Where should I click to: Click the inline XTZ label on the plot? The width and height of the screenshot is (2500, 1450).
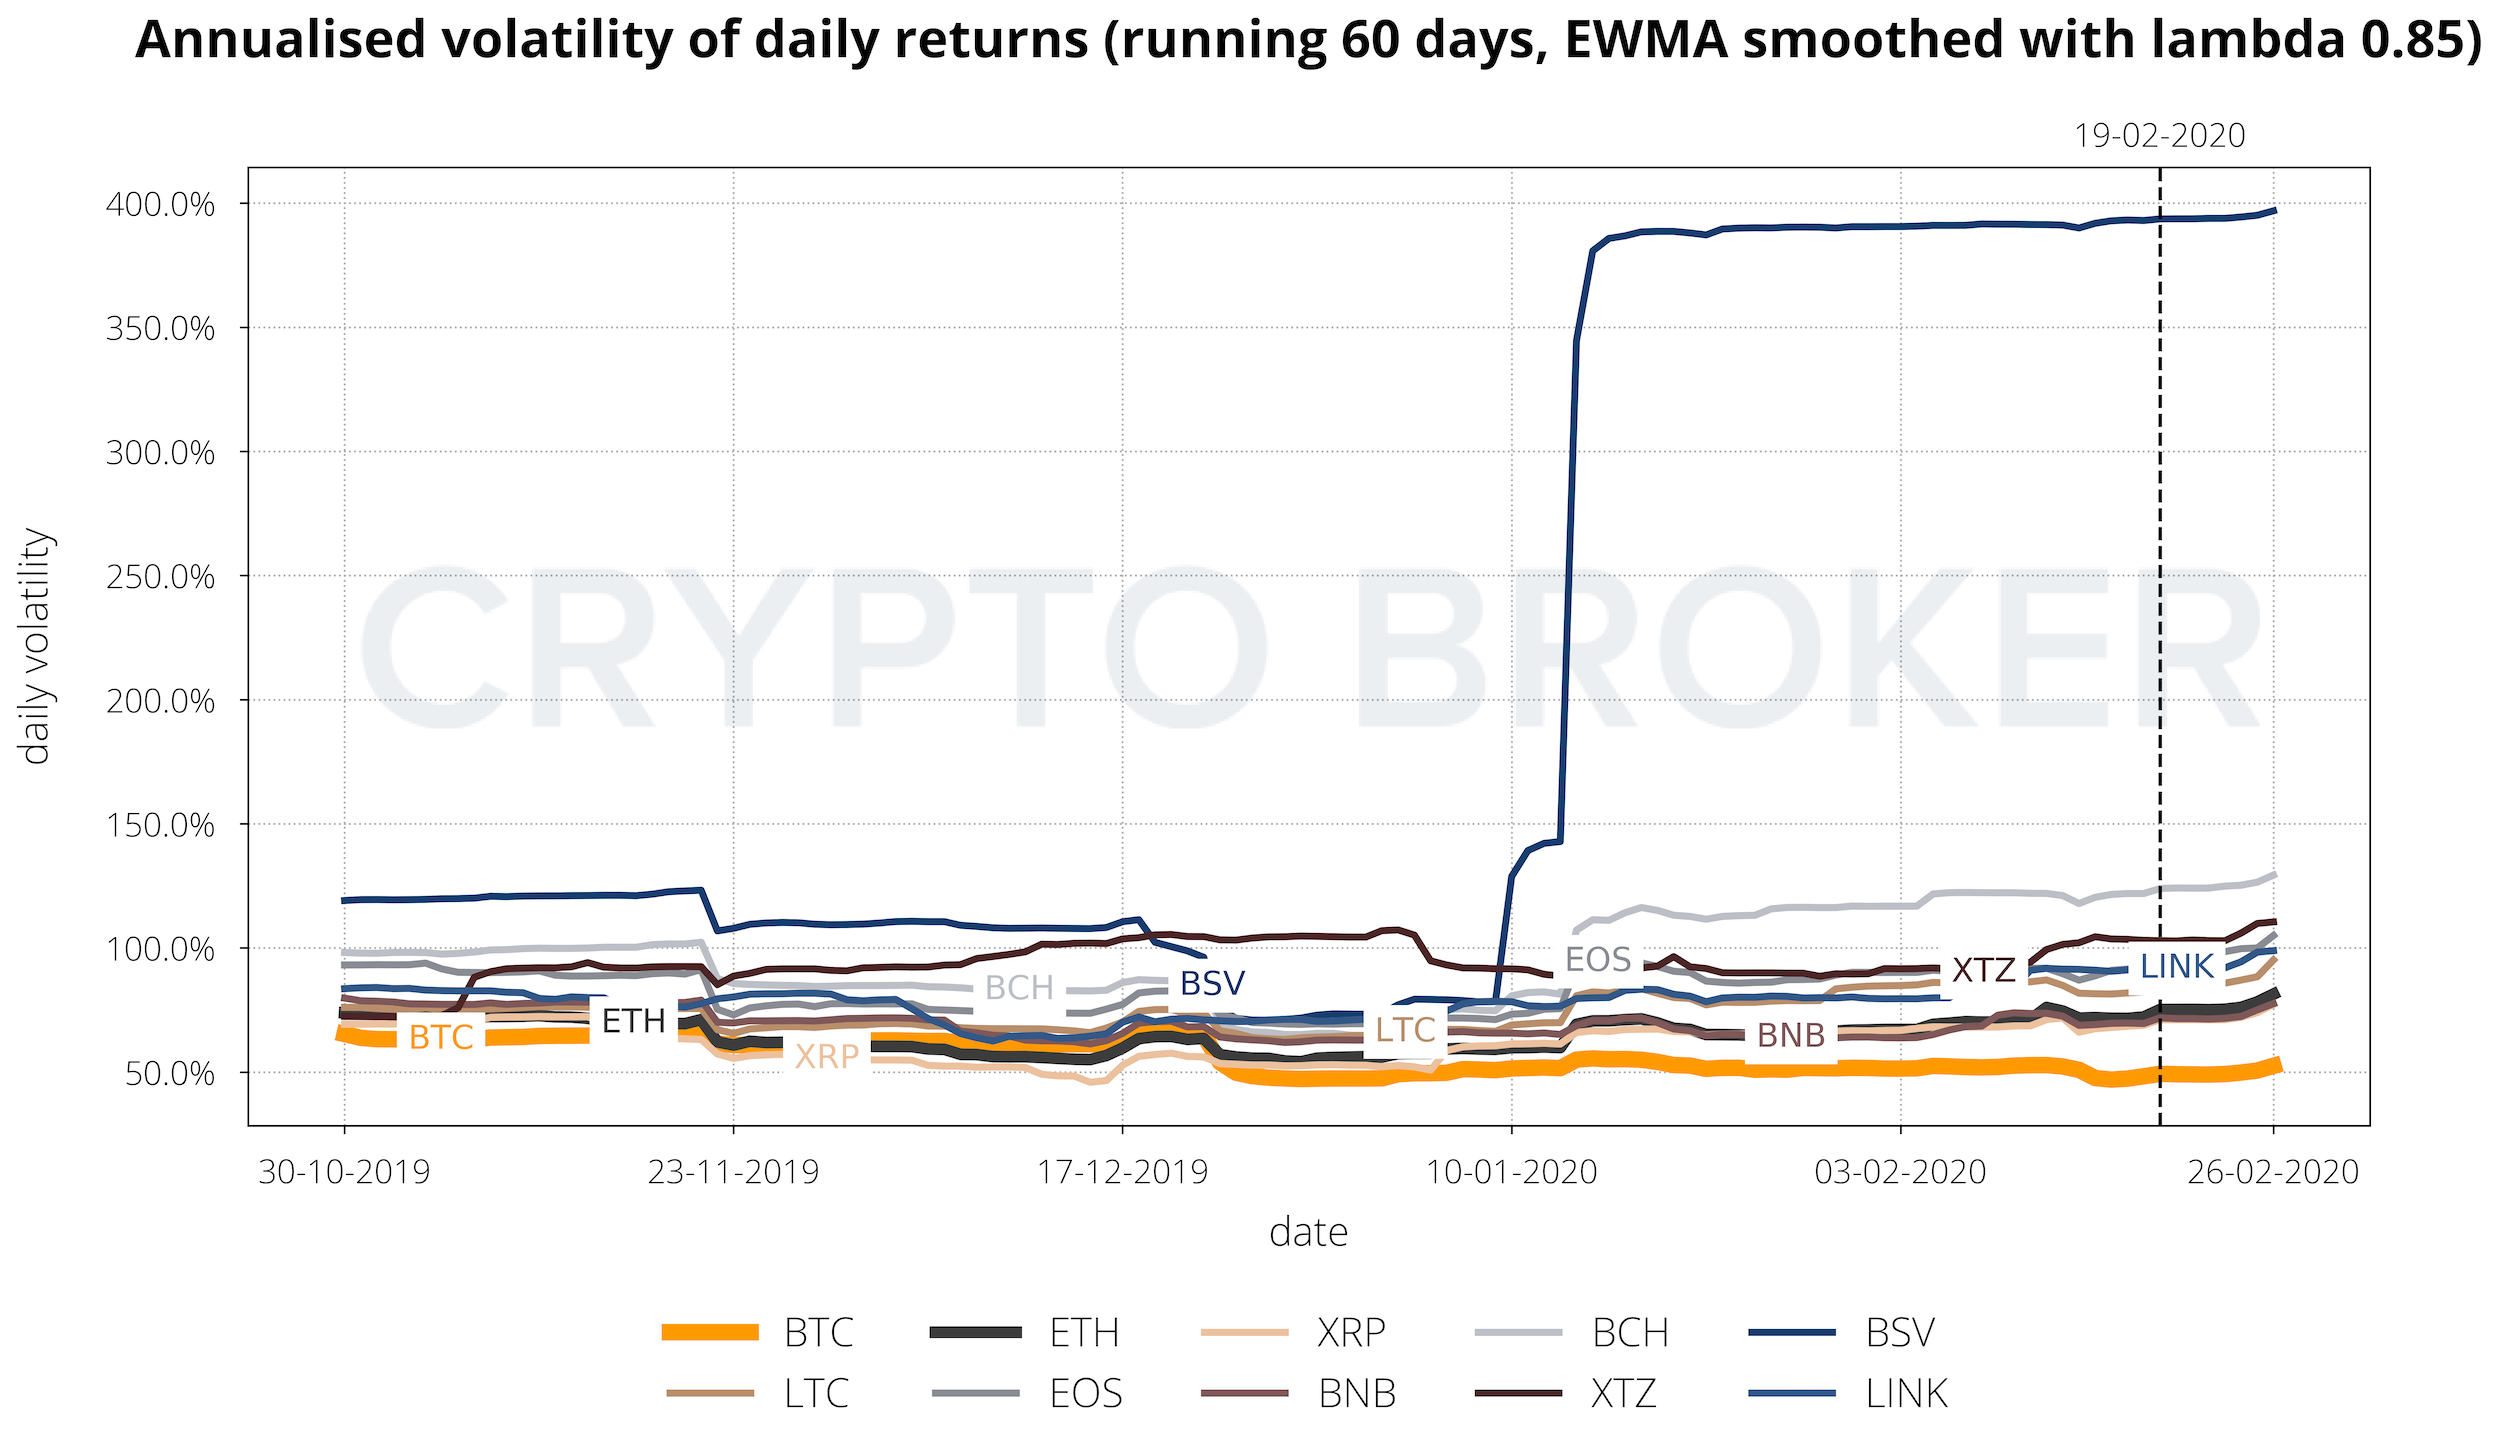1984,970
